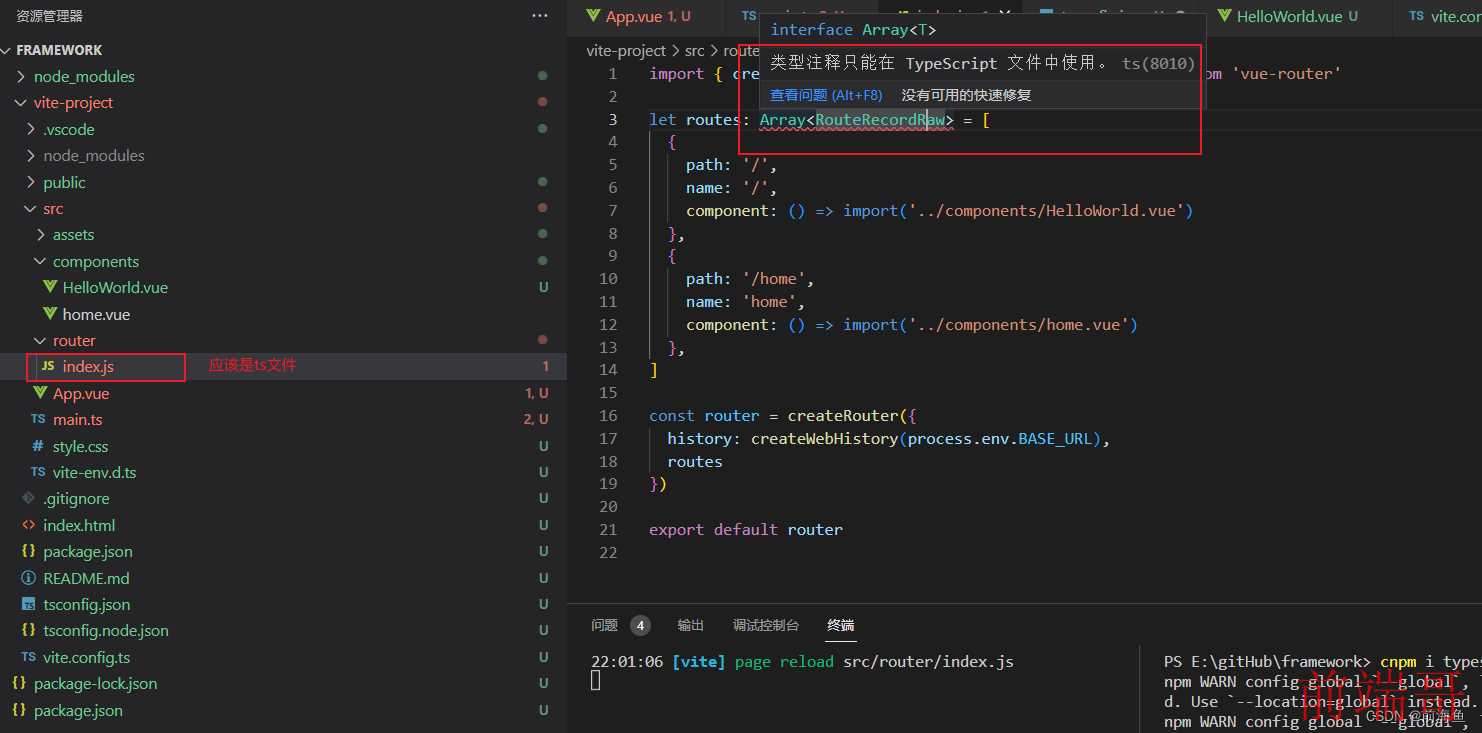The image size is (1482, 733).
Task: Click the Vue icon beside home.vue in tree
Action: [x=50, y=314]
